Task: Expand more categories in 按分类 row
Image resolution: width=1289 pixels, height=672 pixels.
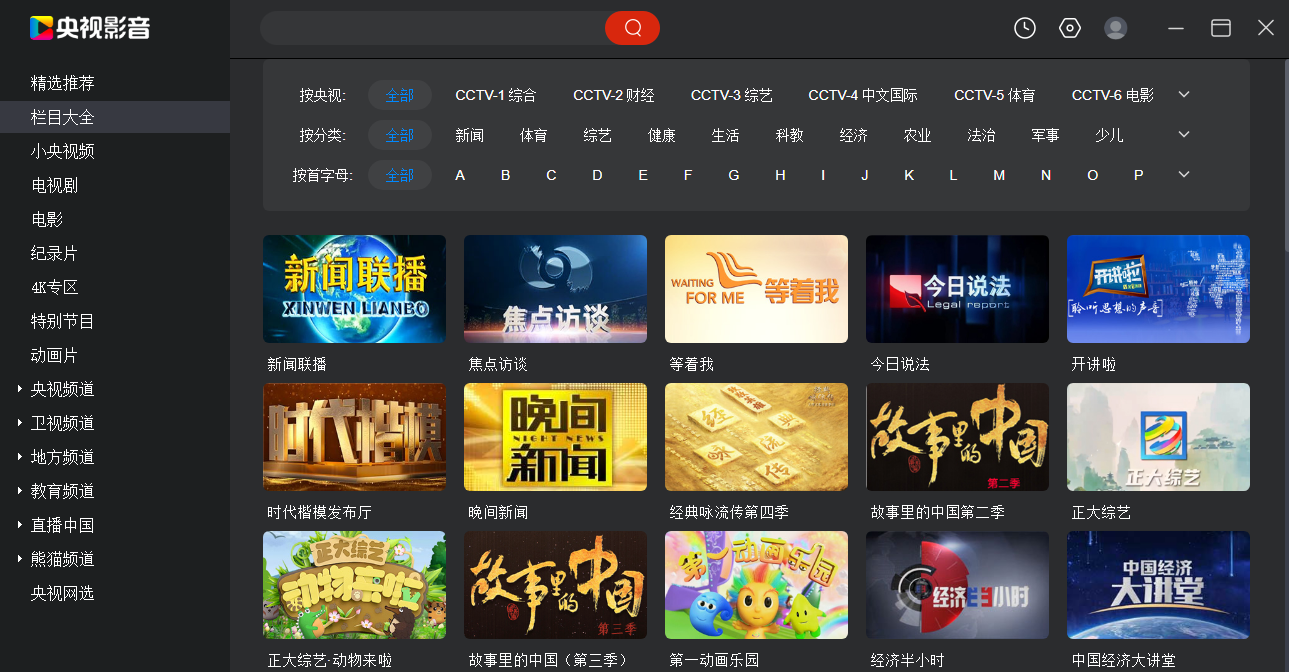Action: [1184, 135]
